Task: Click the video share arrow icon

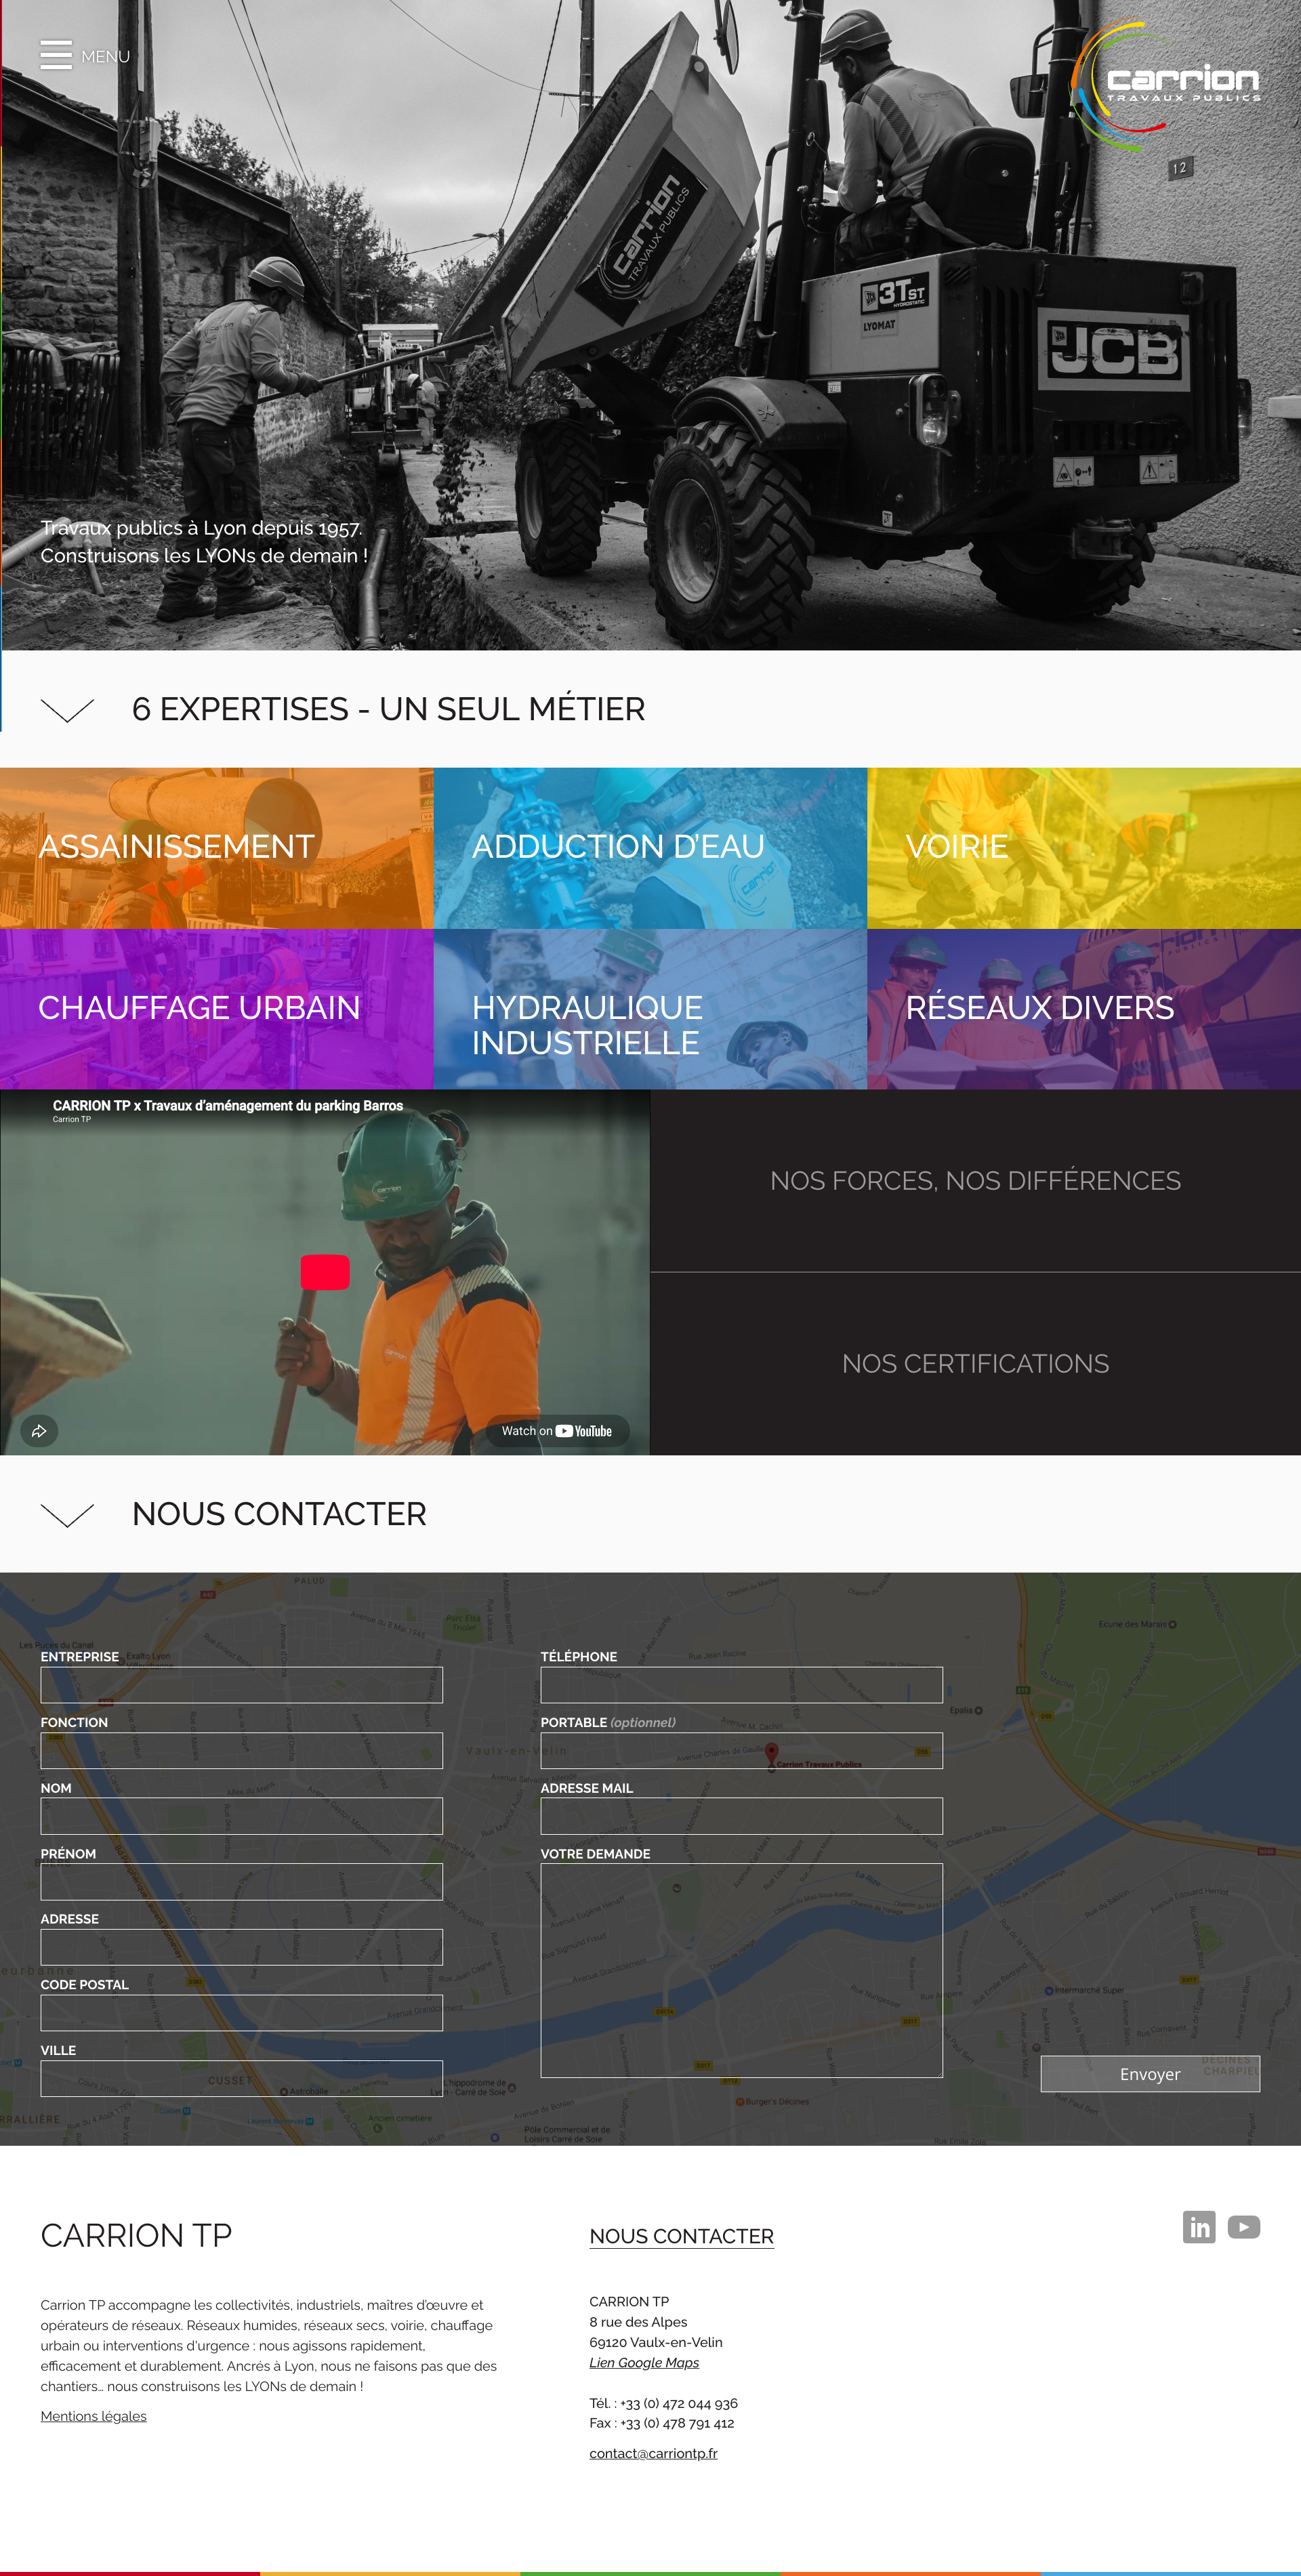Action: [x=39, y=1431]
